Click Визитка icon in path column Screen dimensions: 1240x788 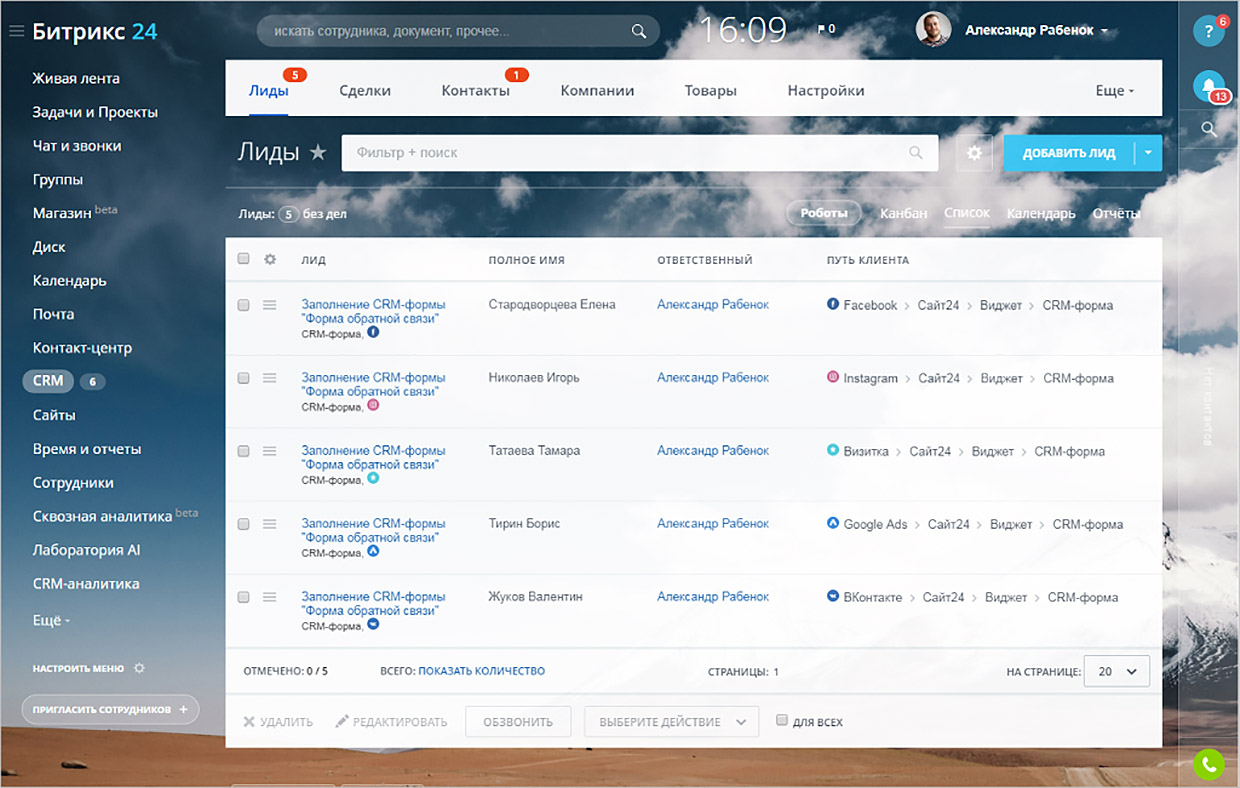pos(832,450)
